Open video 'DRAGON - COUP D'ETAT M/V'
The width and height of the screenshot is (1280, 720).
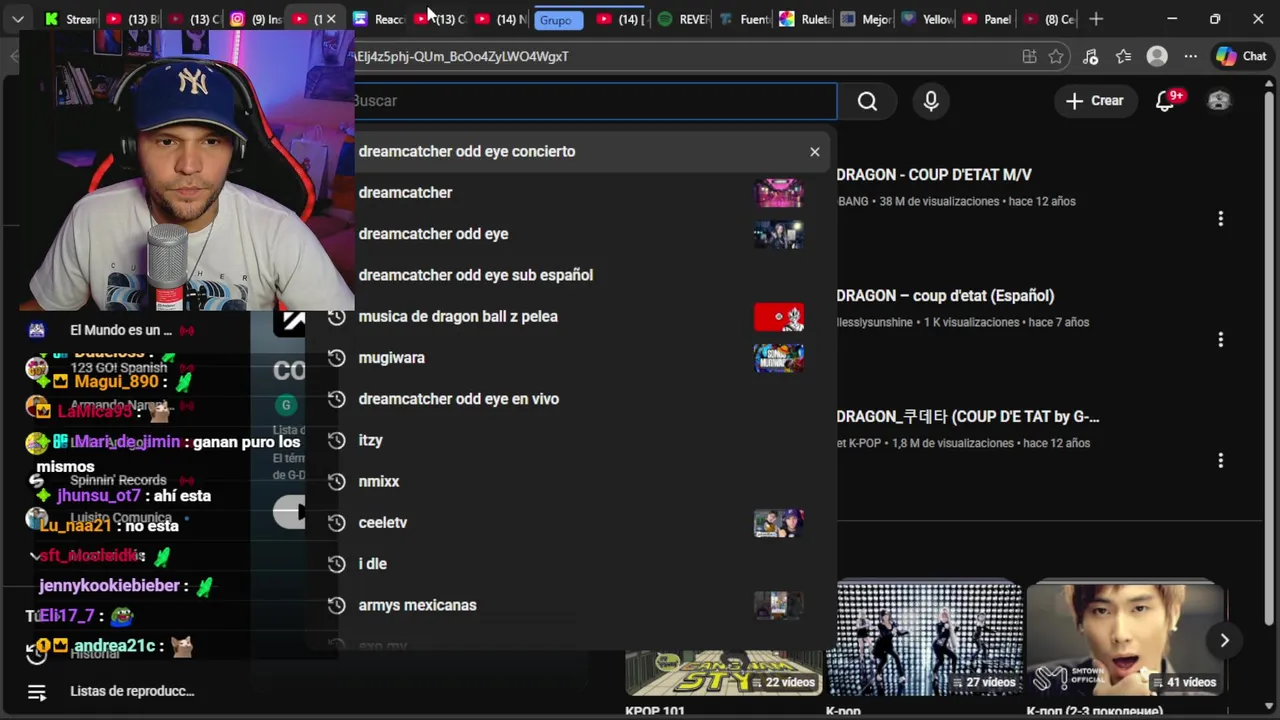tap(934, 175)
